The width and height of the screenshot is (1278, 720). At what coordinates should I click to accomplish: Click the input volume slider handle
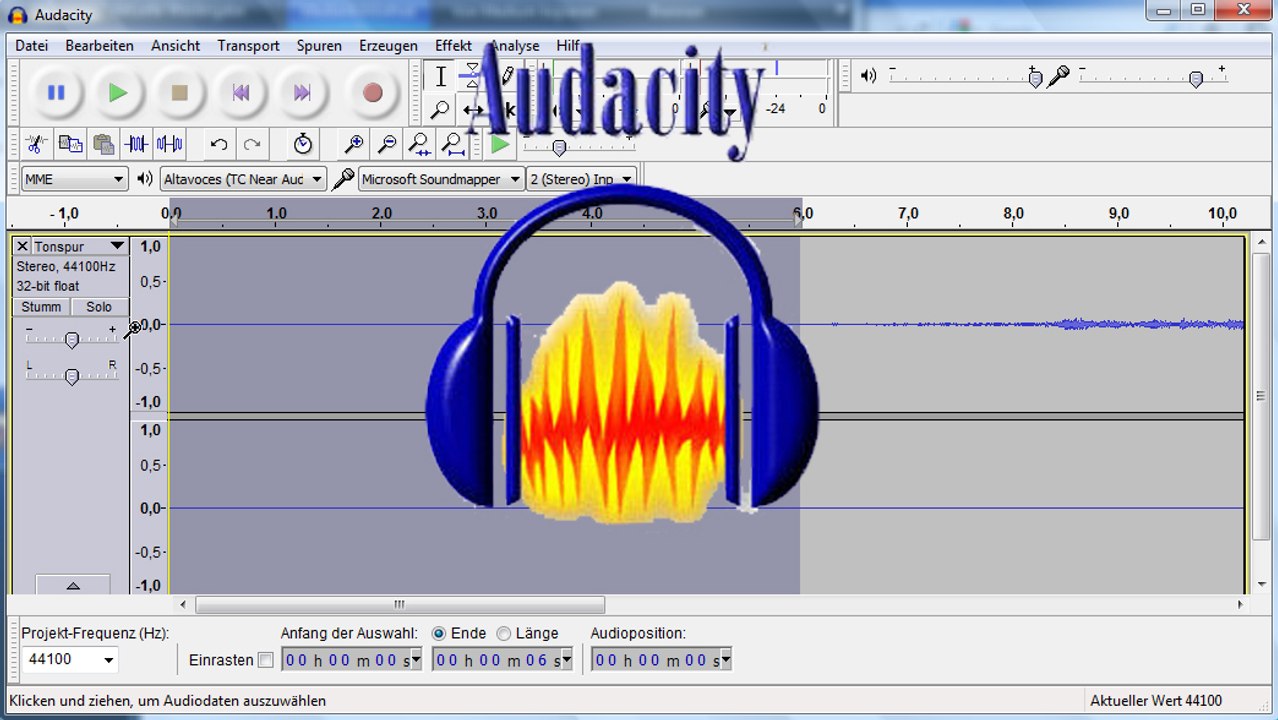[1196, 79]
